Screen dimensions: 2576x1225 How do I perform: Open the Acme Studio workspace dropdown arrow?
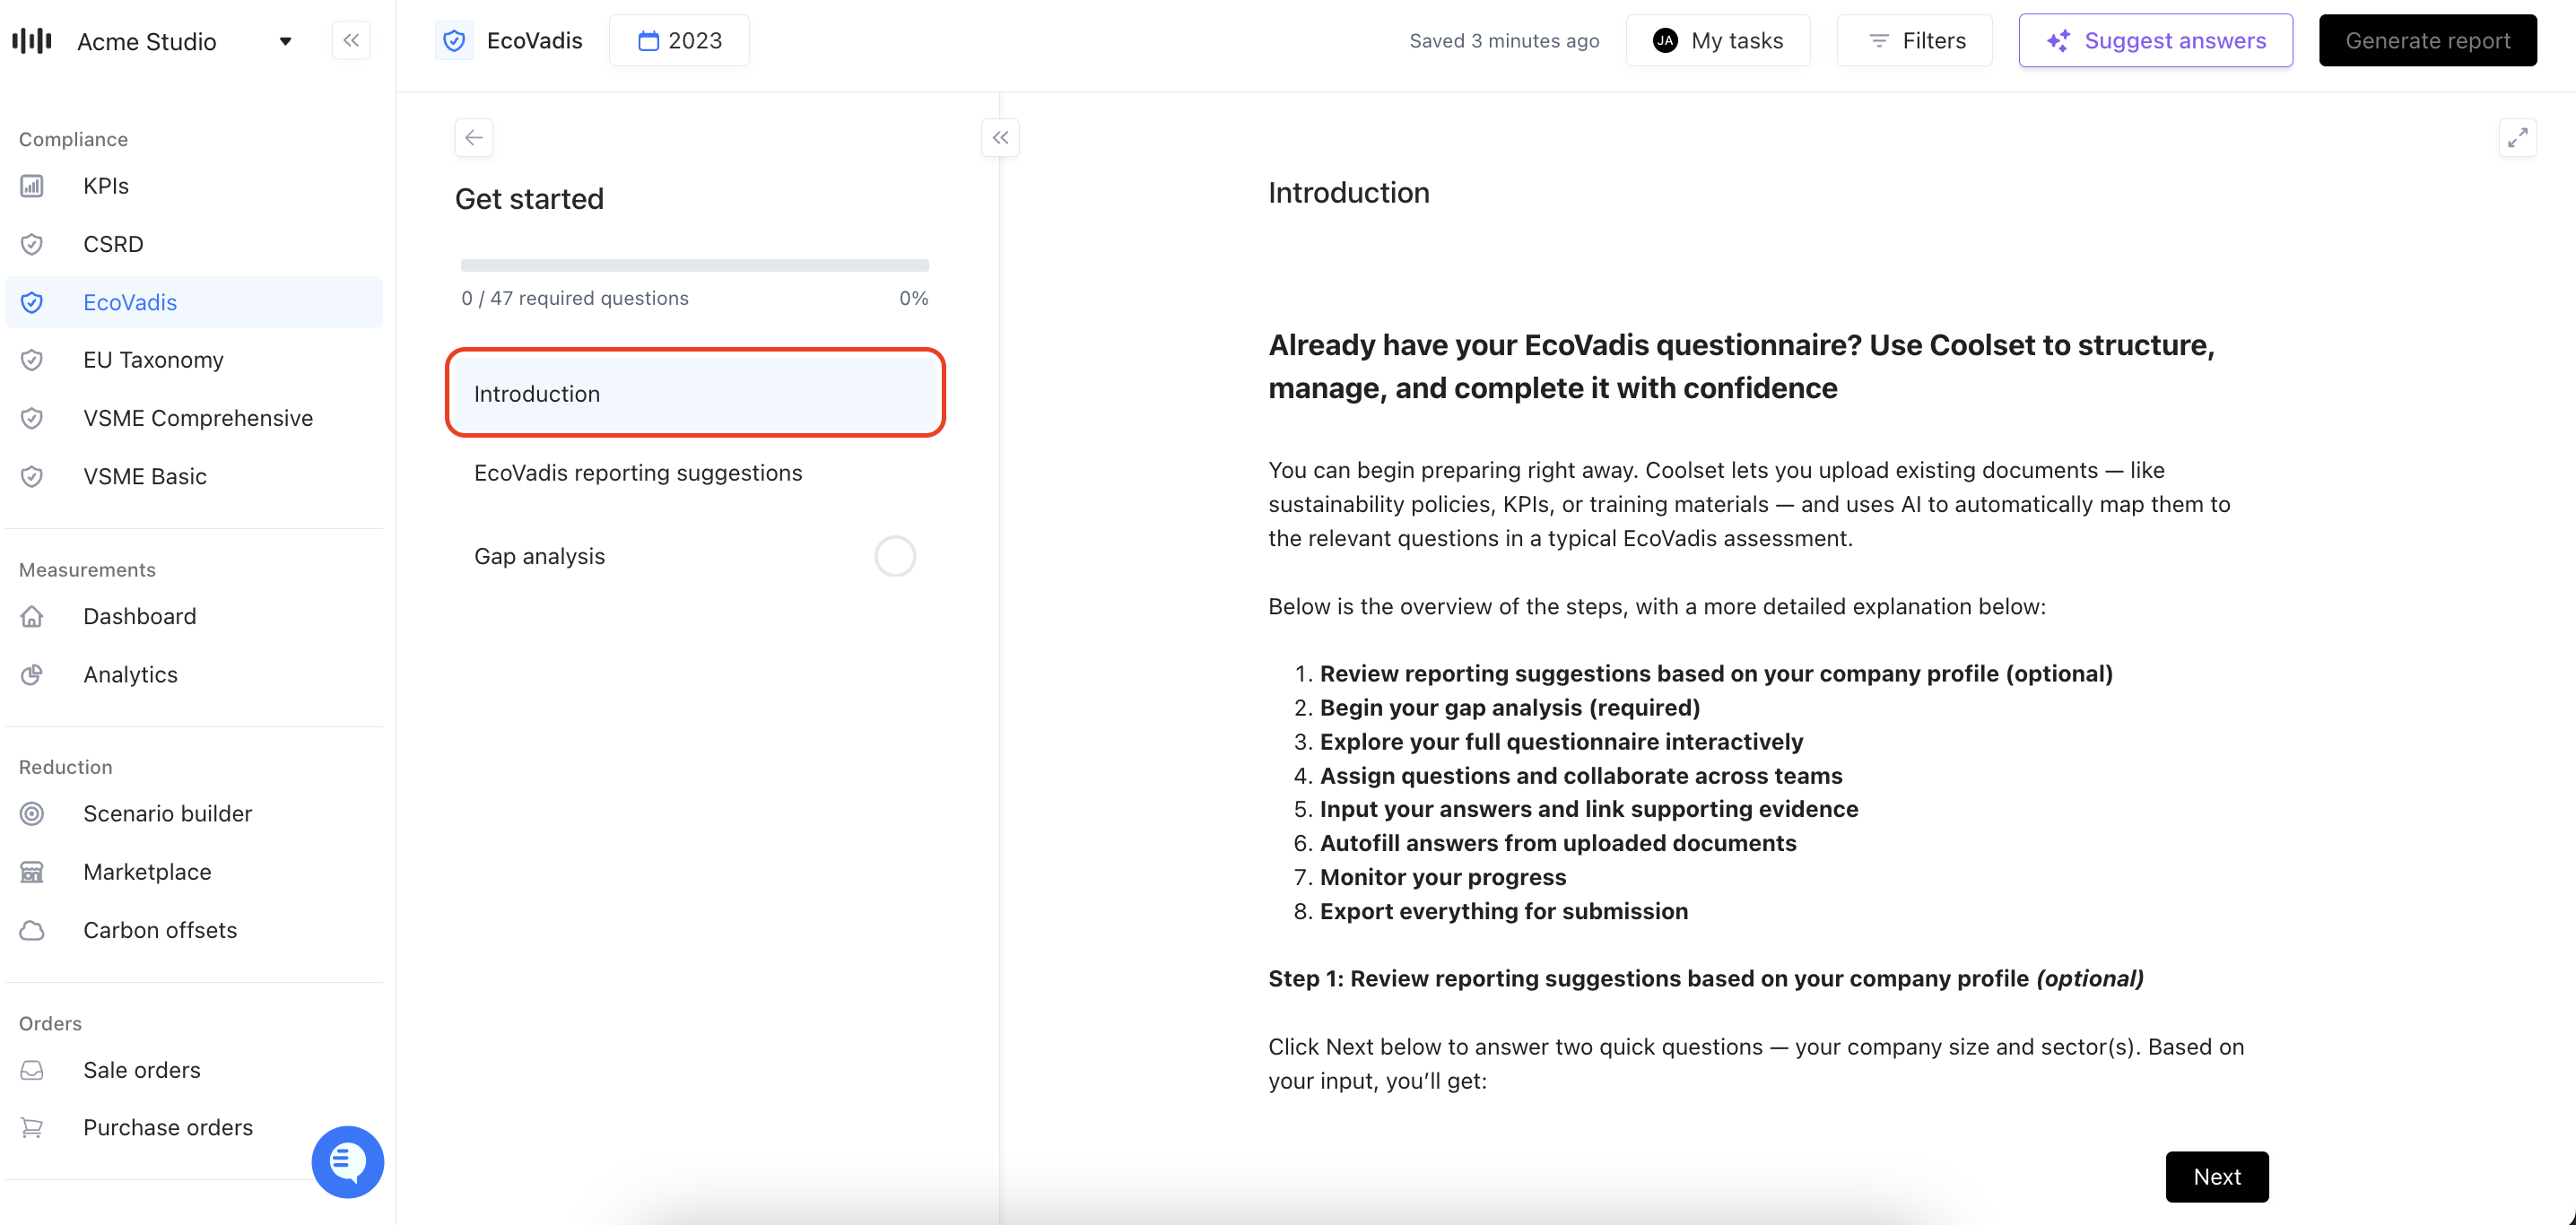285,41
